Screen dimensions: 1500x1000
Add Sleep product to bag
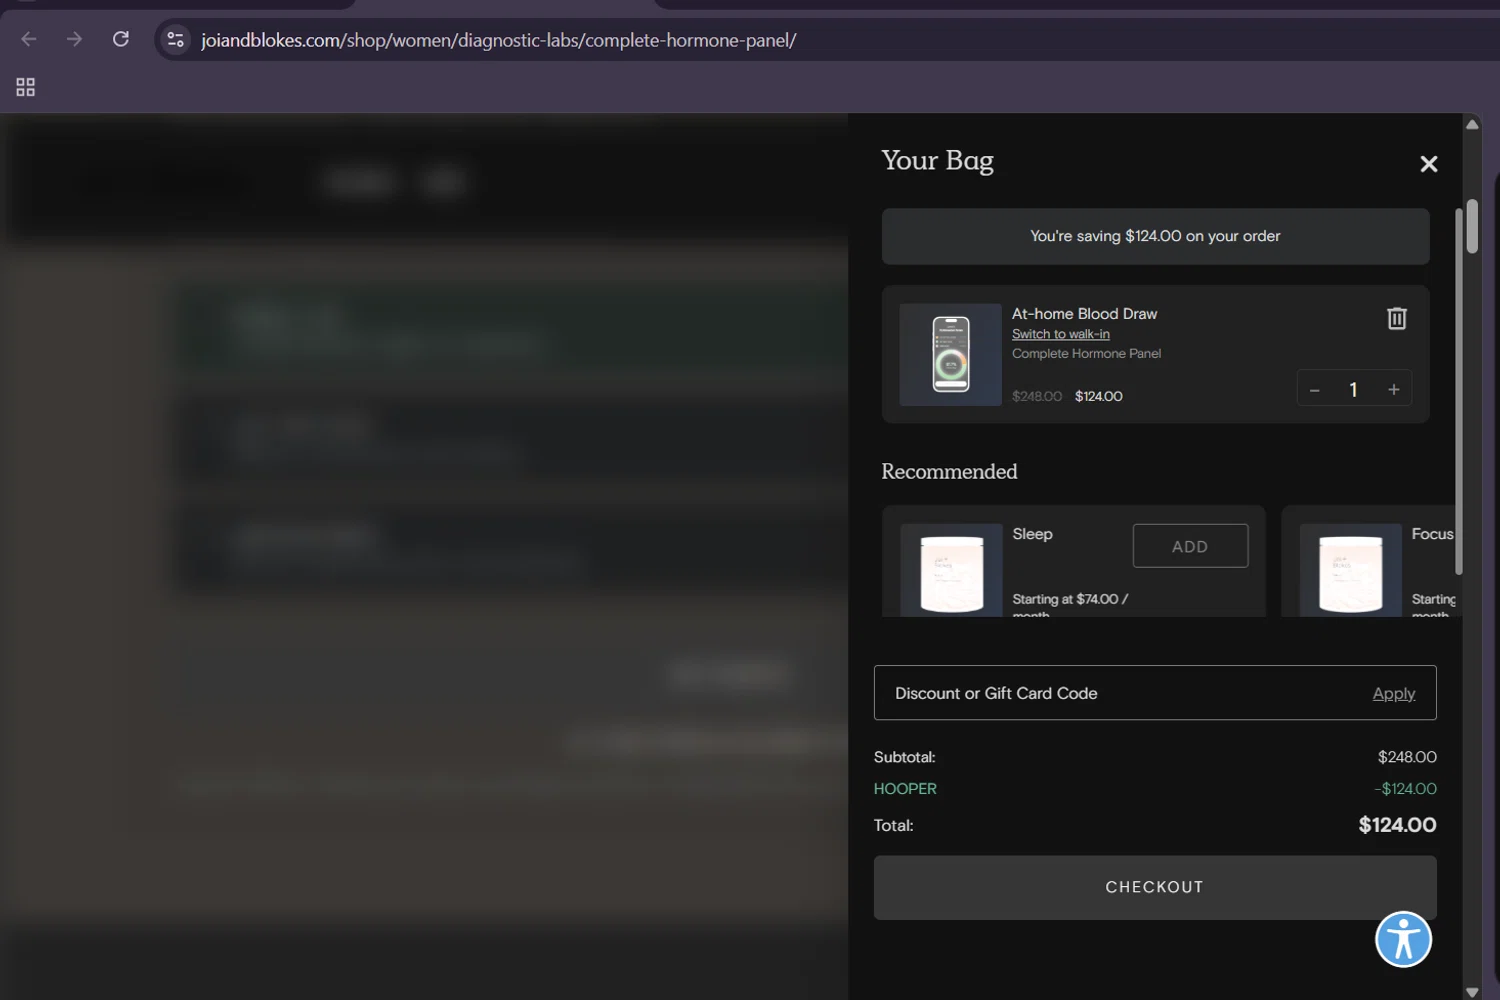[1190, 546]
